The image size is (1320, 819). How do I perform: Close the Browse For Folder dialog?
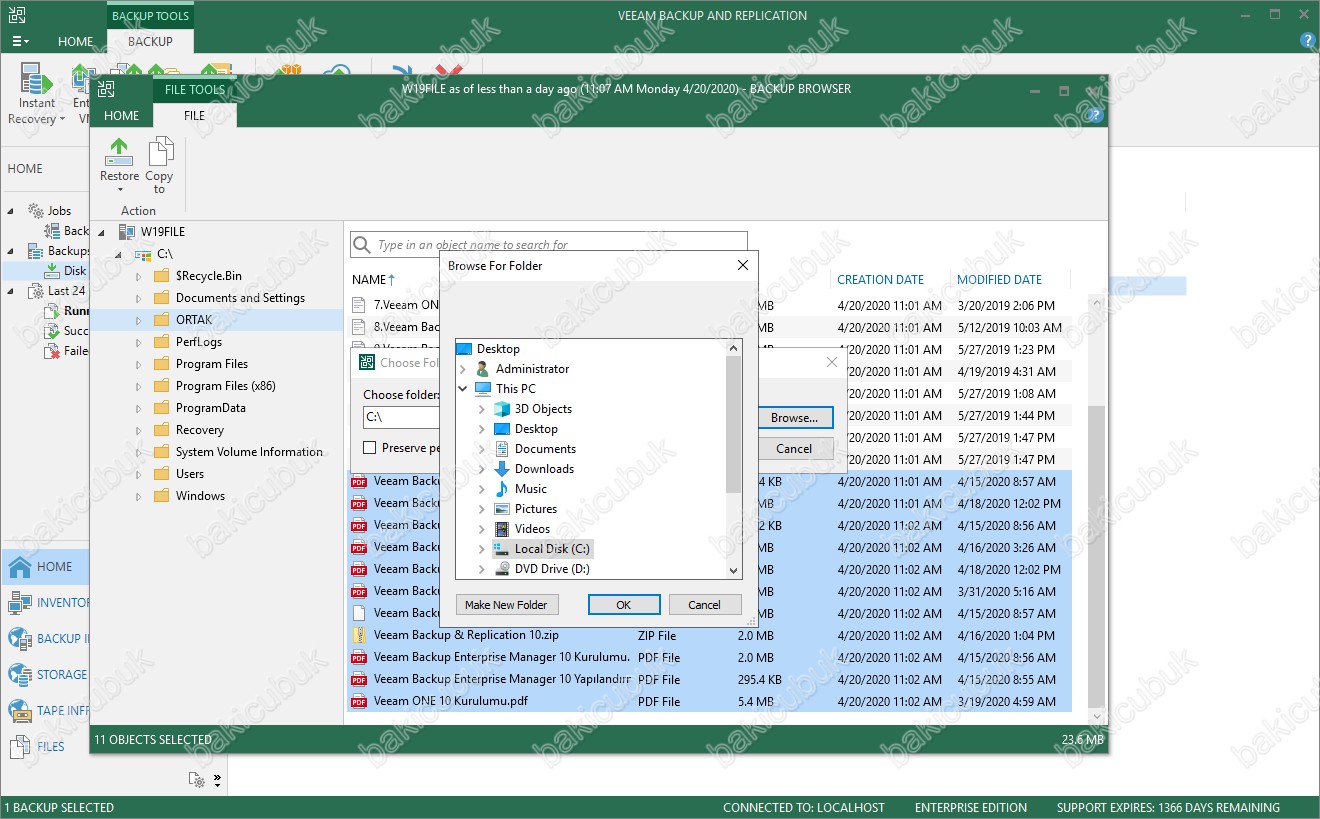tap(742, 266)
